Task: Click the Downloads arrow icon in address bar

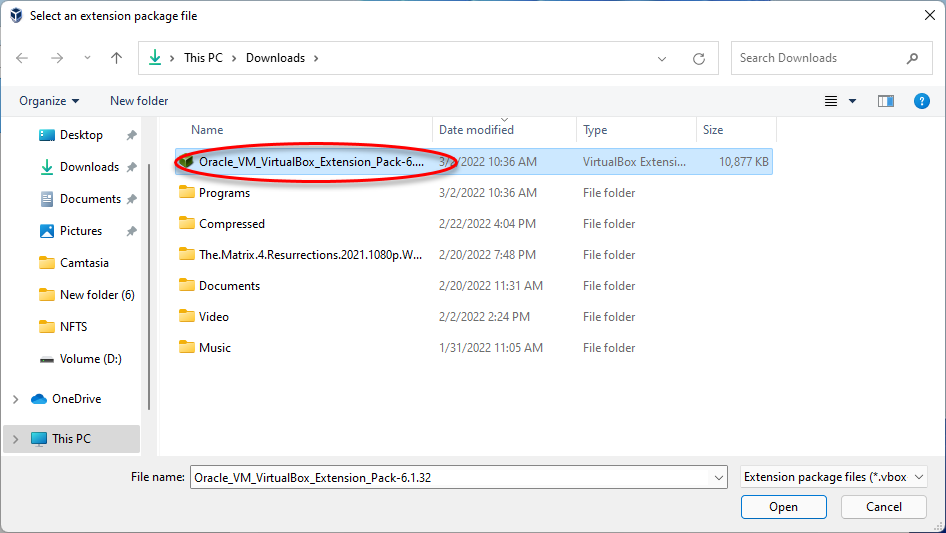Action: 155,58
